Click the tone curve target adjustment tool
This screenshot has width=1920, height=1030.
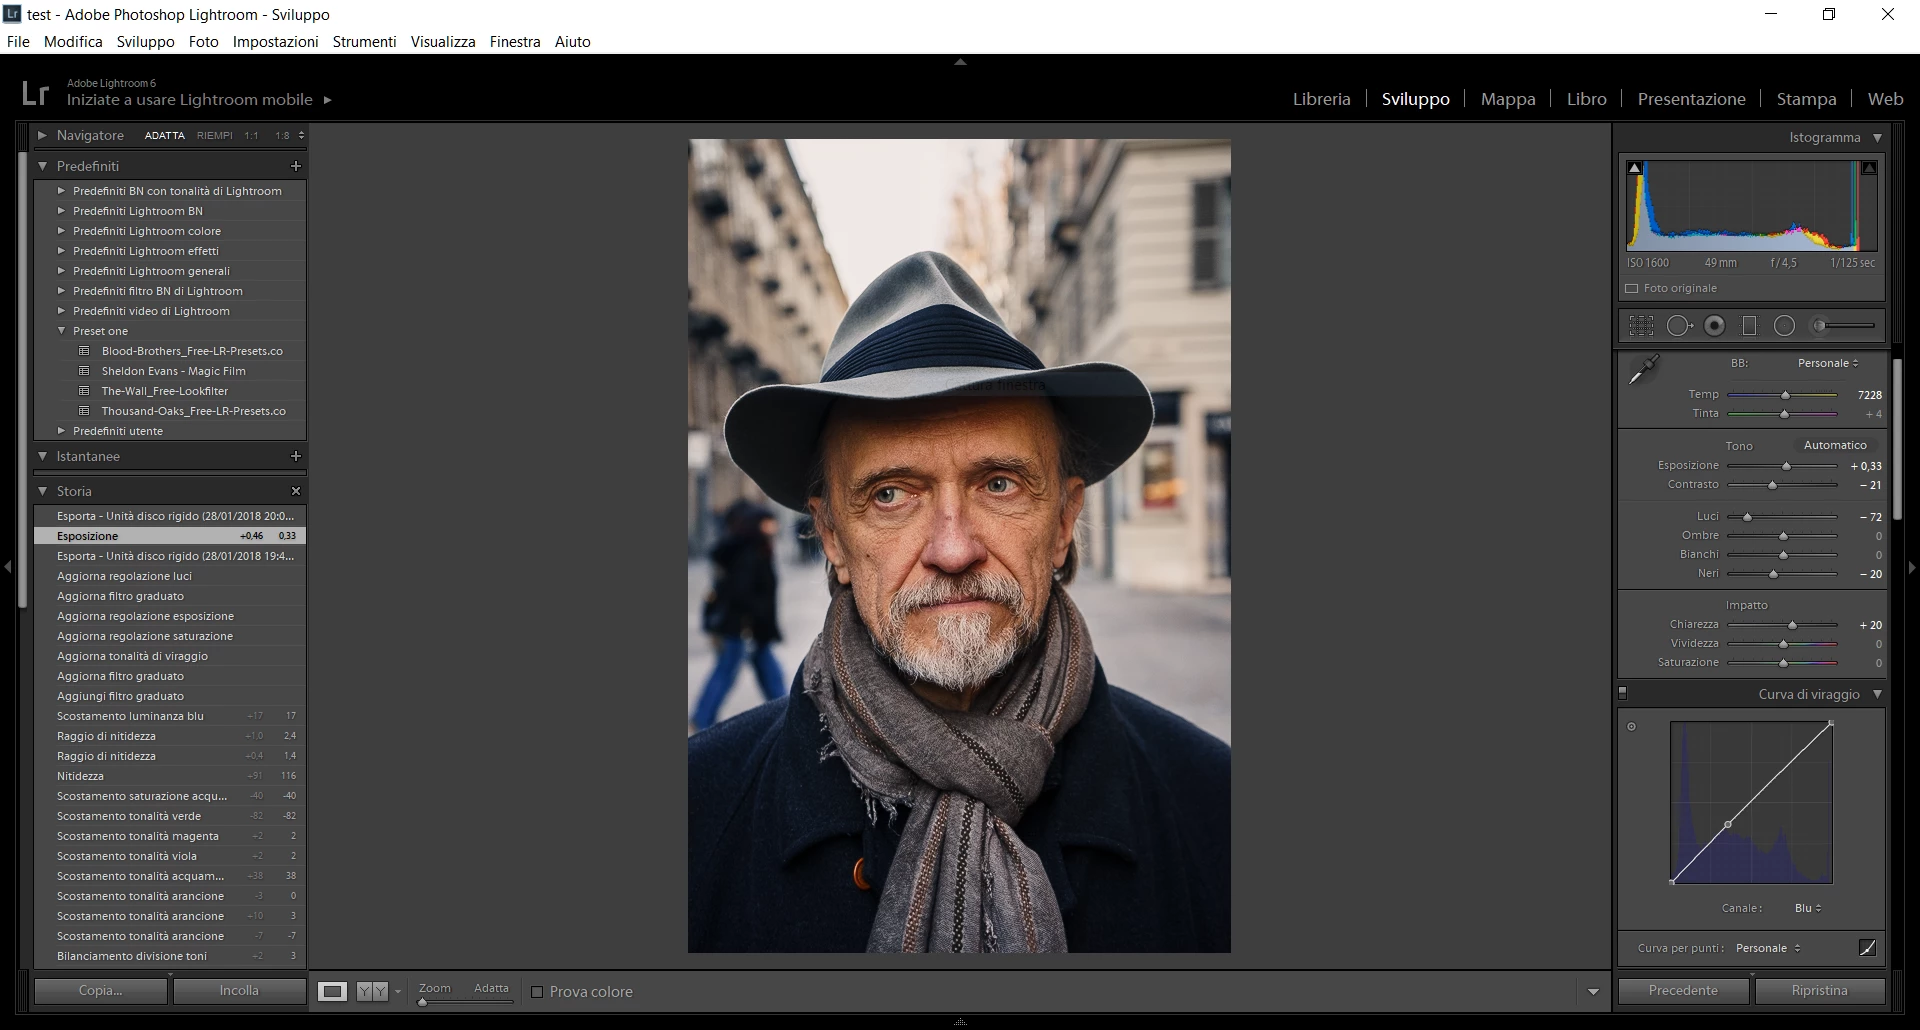[x=1632, y=727]
